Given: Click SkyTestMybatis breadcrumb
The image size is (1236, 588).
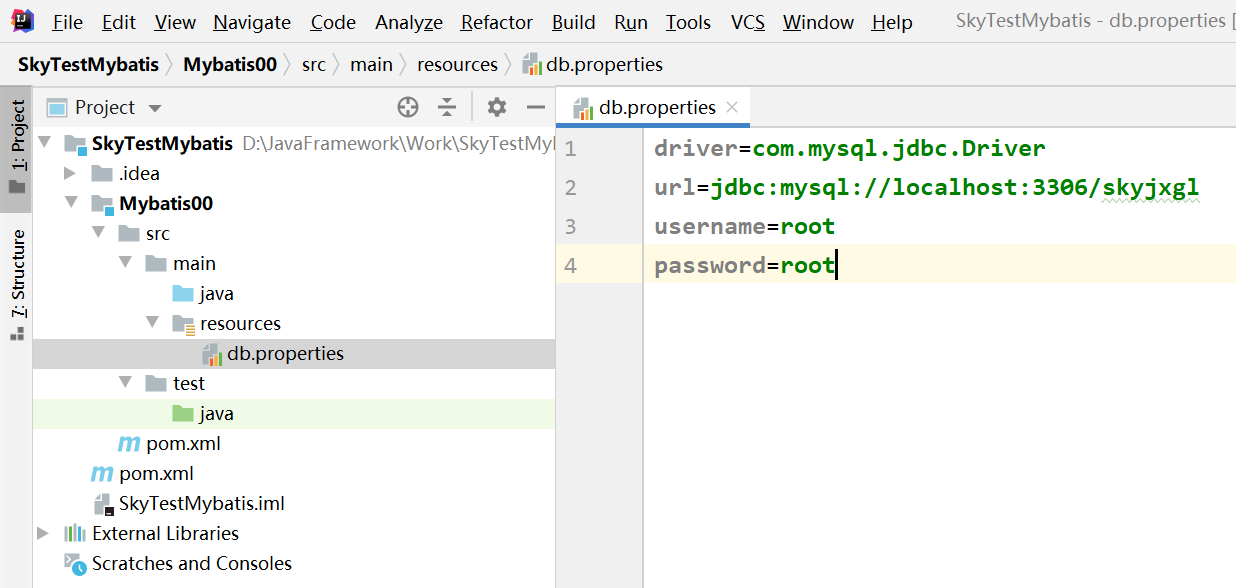Looking at the screenshot, I should 88,64.
